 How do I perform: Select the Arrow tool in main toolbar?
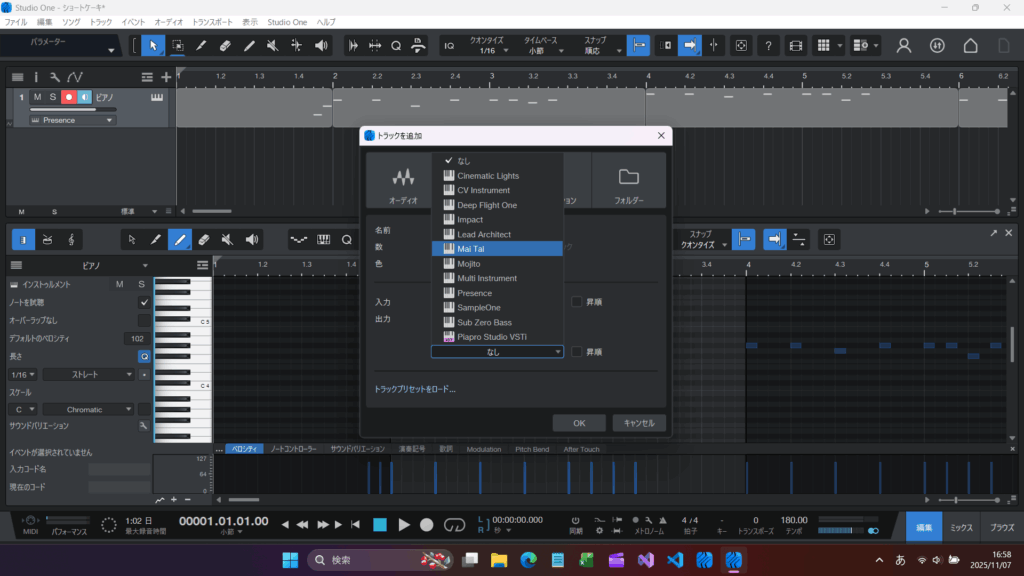click(153, 45)
